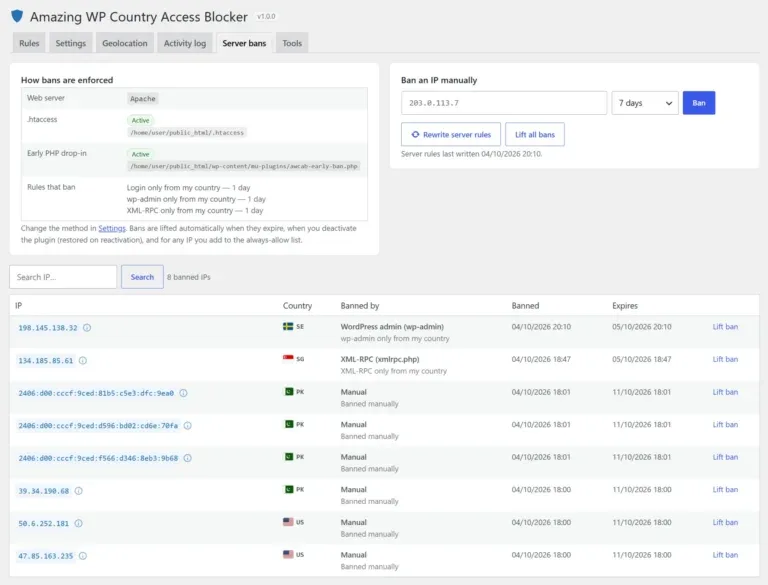Click the blue shield plugin logo
This screenshot has height=585, width=768.
[x=17, y=16]
